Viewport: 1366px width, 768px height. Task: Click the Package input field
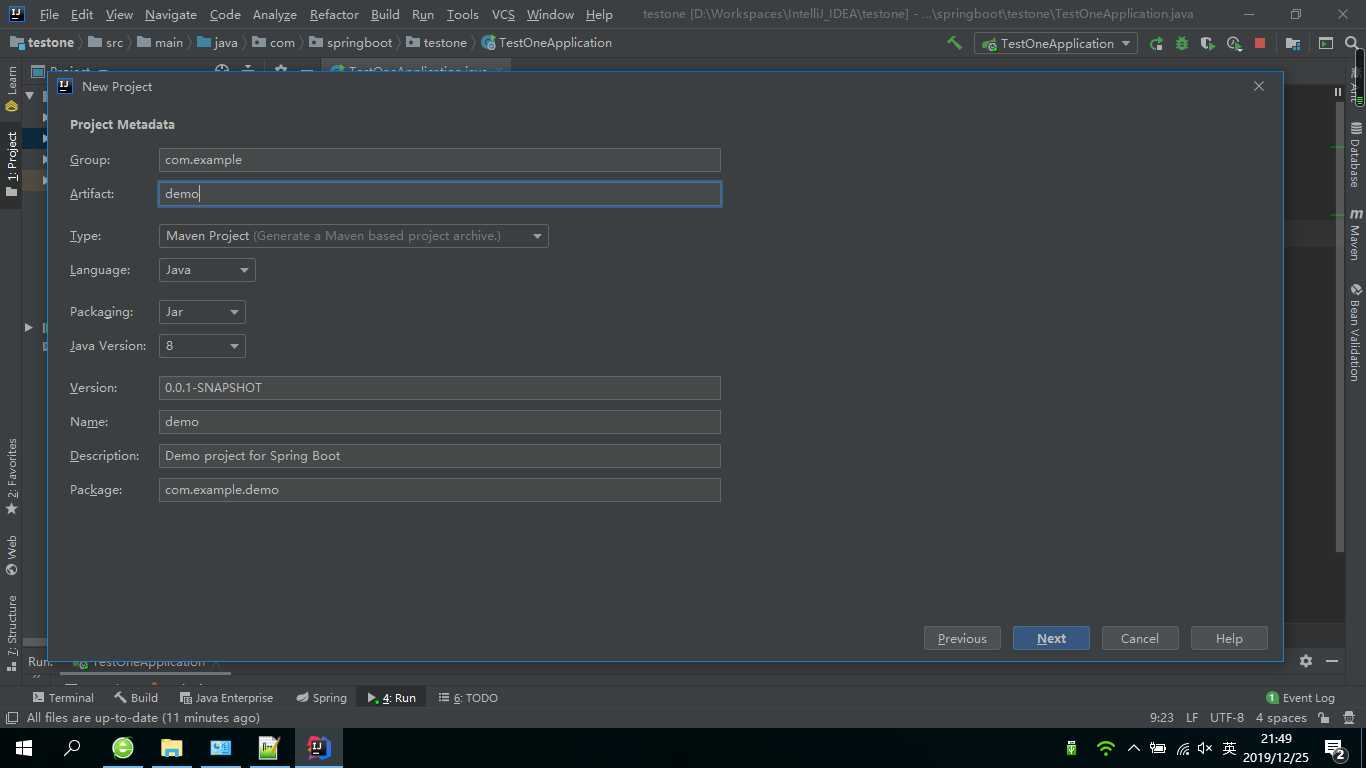439,490
